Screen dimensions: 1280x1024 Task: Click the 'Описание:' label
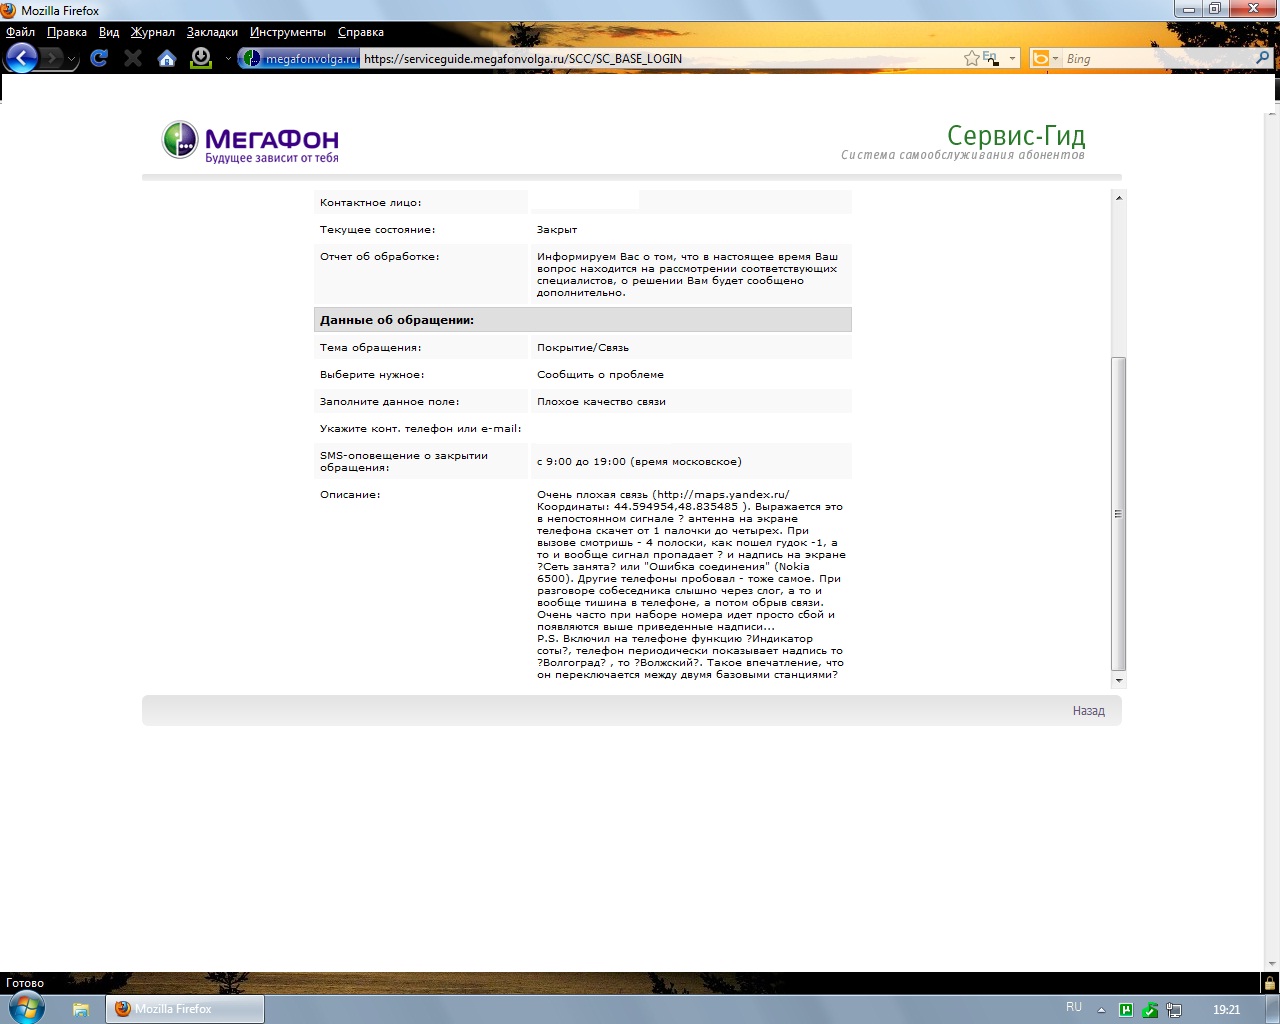click(x=350, y=495)
